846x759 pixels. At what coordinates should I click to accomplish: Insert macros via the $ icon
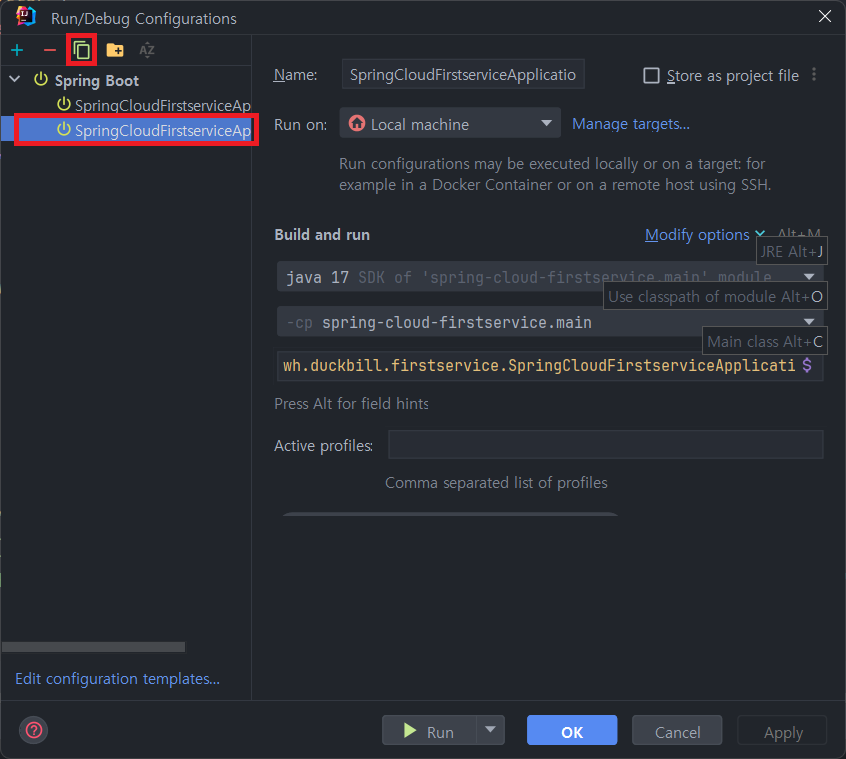[807, 366]
